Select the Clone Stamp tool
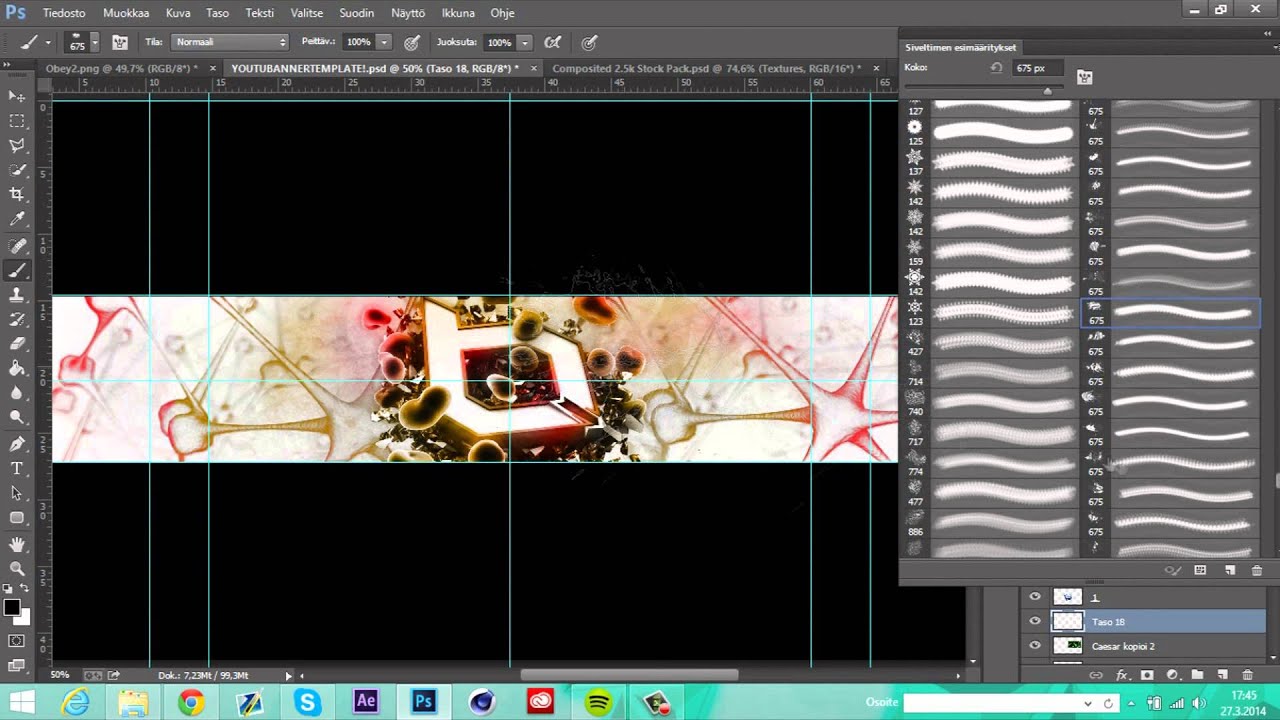 click(17, 295)
